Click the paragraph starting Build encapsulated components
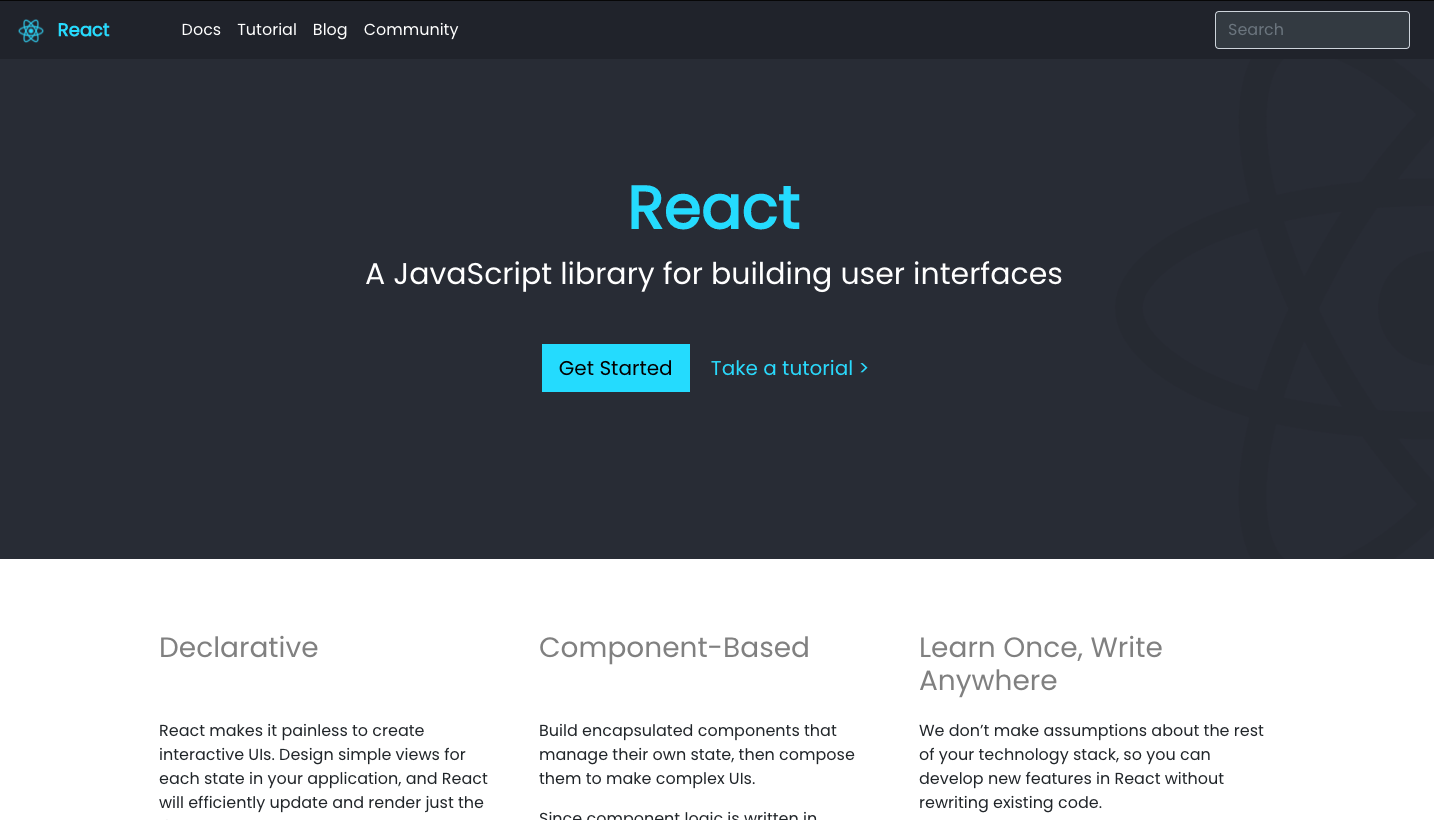1434x820 pixels. tap(697, 755)
